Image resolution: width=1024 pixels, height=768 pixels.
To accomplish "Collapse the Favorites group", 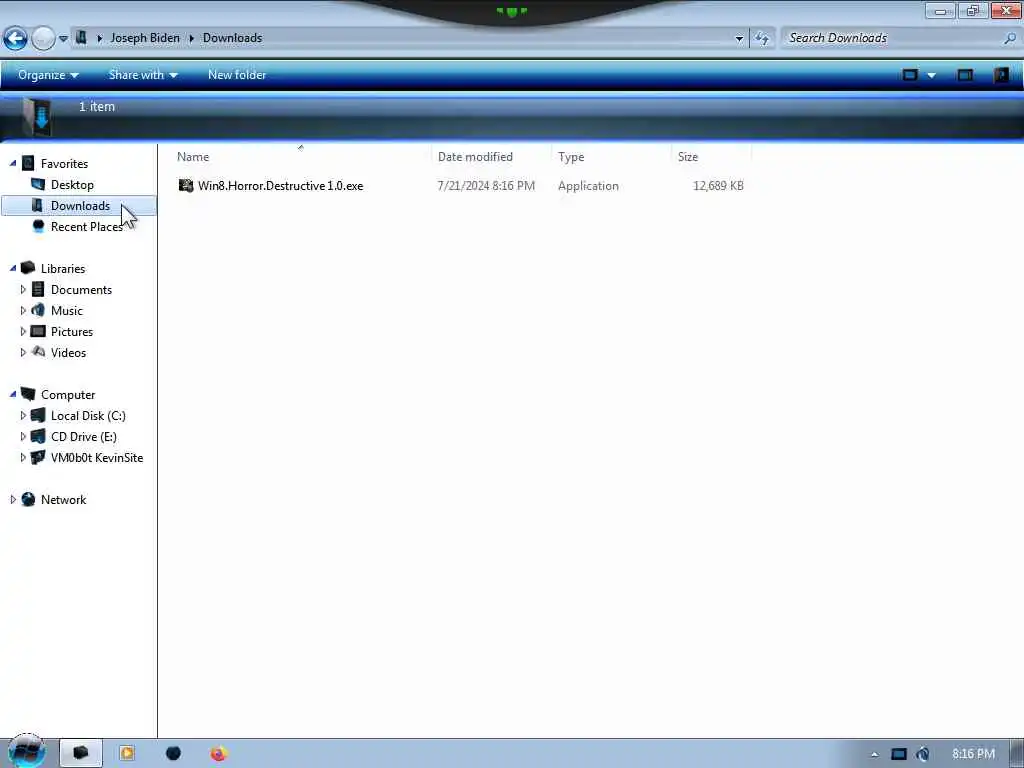I will point(12,163).
